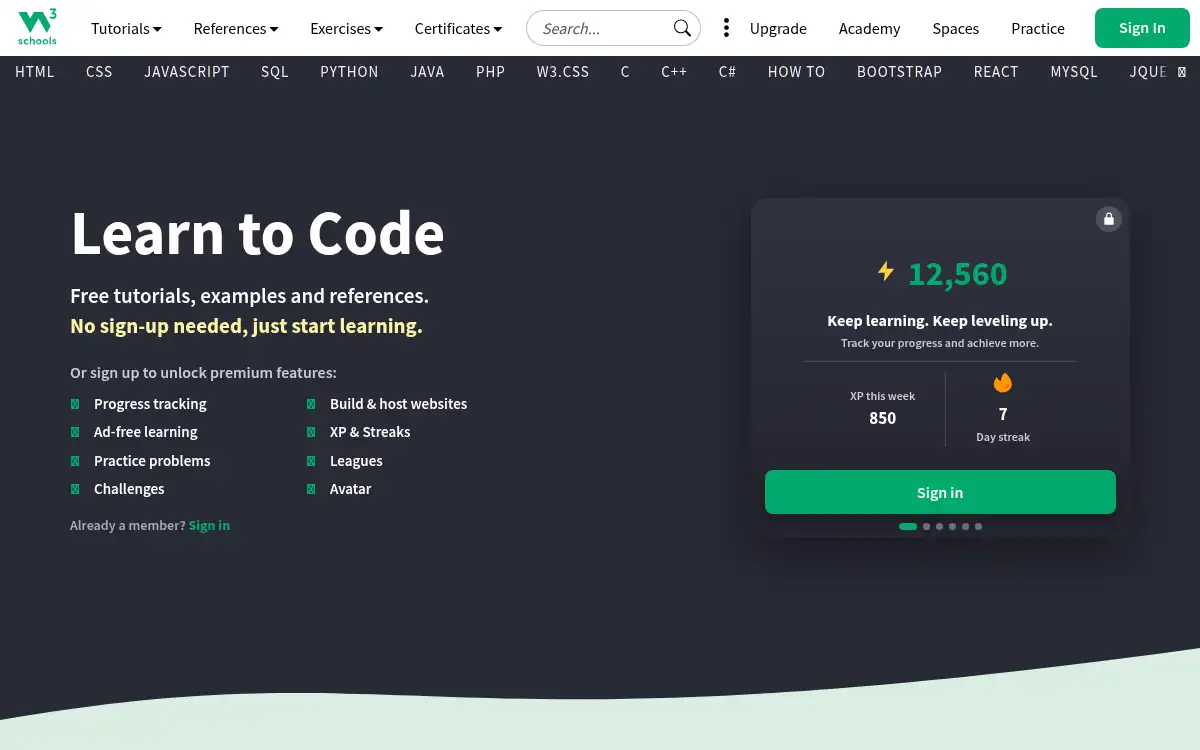Image resolution: width=1200 pixels, height=750 pixels.
Task: Select HTML in the topic bar
Action: [x=35, y=72]
